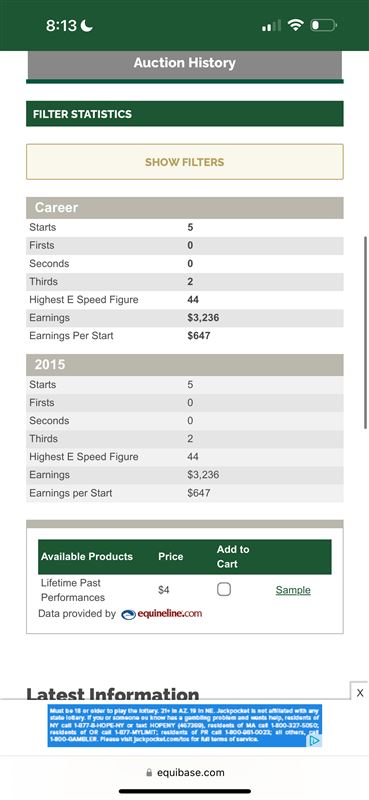Image resolution: width=369 pixels, height=800 pixels.
Task: Close the ad with the X button
Action: click(360, 692)
